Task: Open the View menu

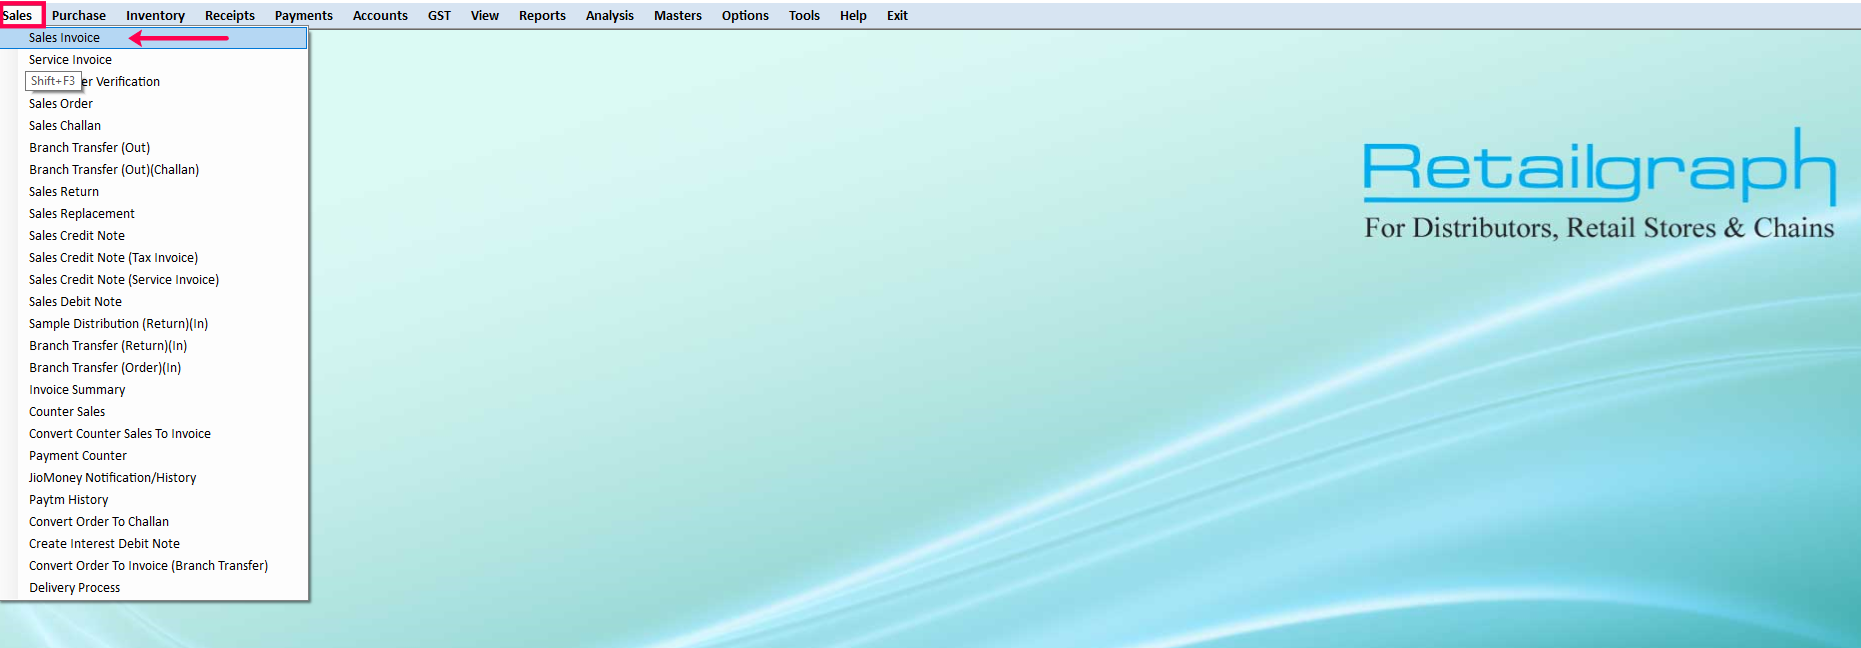Action: (485, 15)
